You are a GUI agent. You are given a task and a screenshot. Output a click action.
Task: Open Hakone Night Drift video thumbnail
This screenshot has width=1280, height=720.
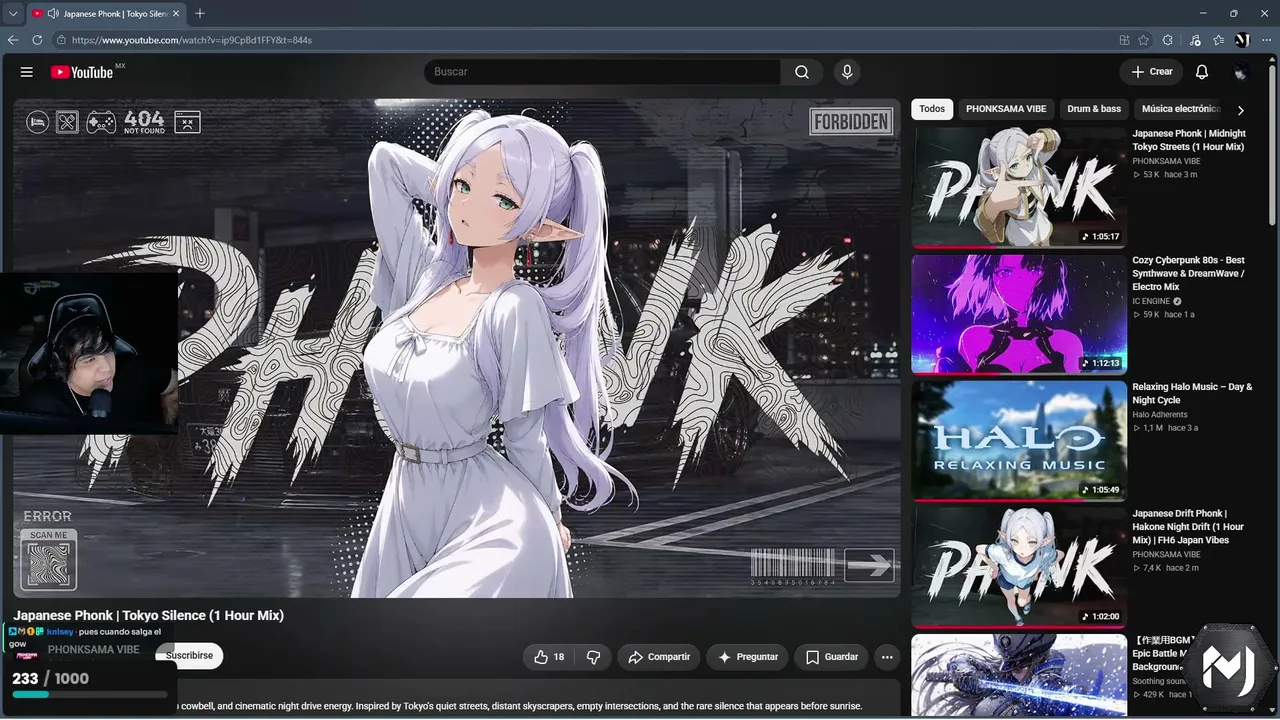coord(1019,567)
